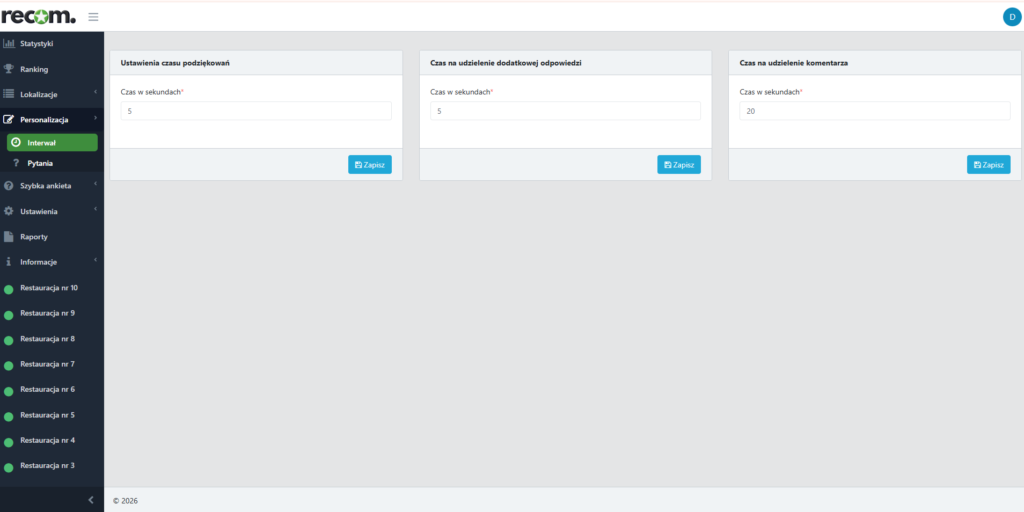Click the Ranking trophy icon
This screenshot has width=1024, height=512.
(9, 69)
